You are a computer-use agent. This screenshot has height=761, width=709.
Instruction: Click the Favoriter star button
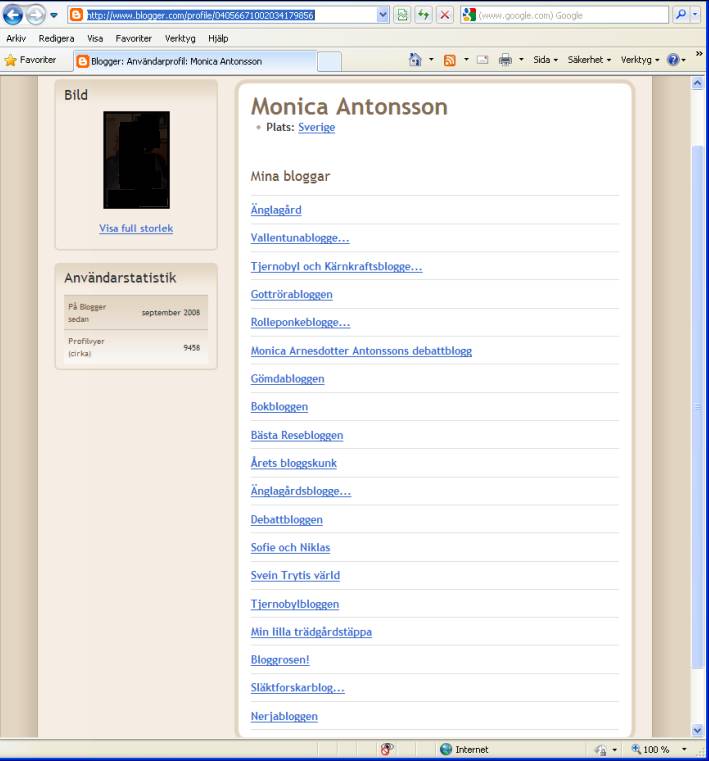(30, 60)
